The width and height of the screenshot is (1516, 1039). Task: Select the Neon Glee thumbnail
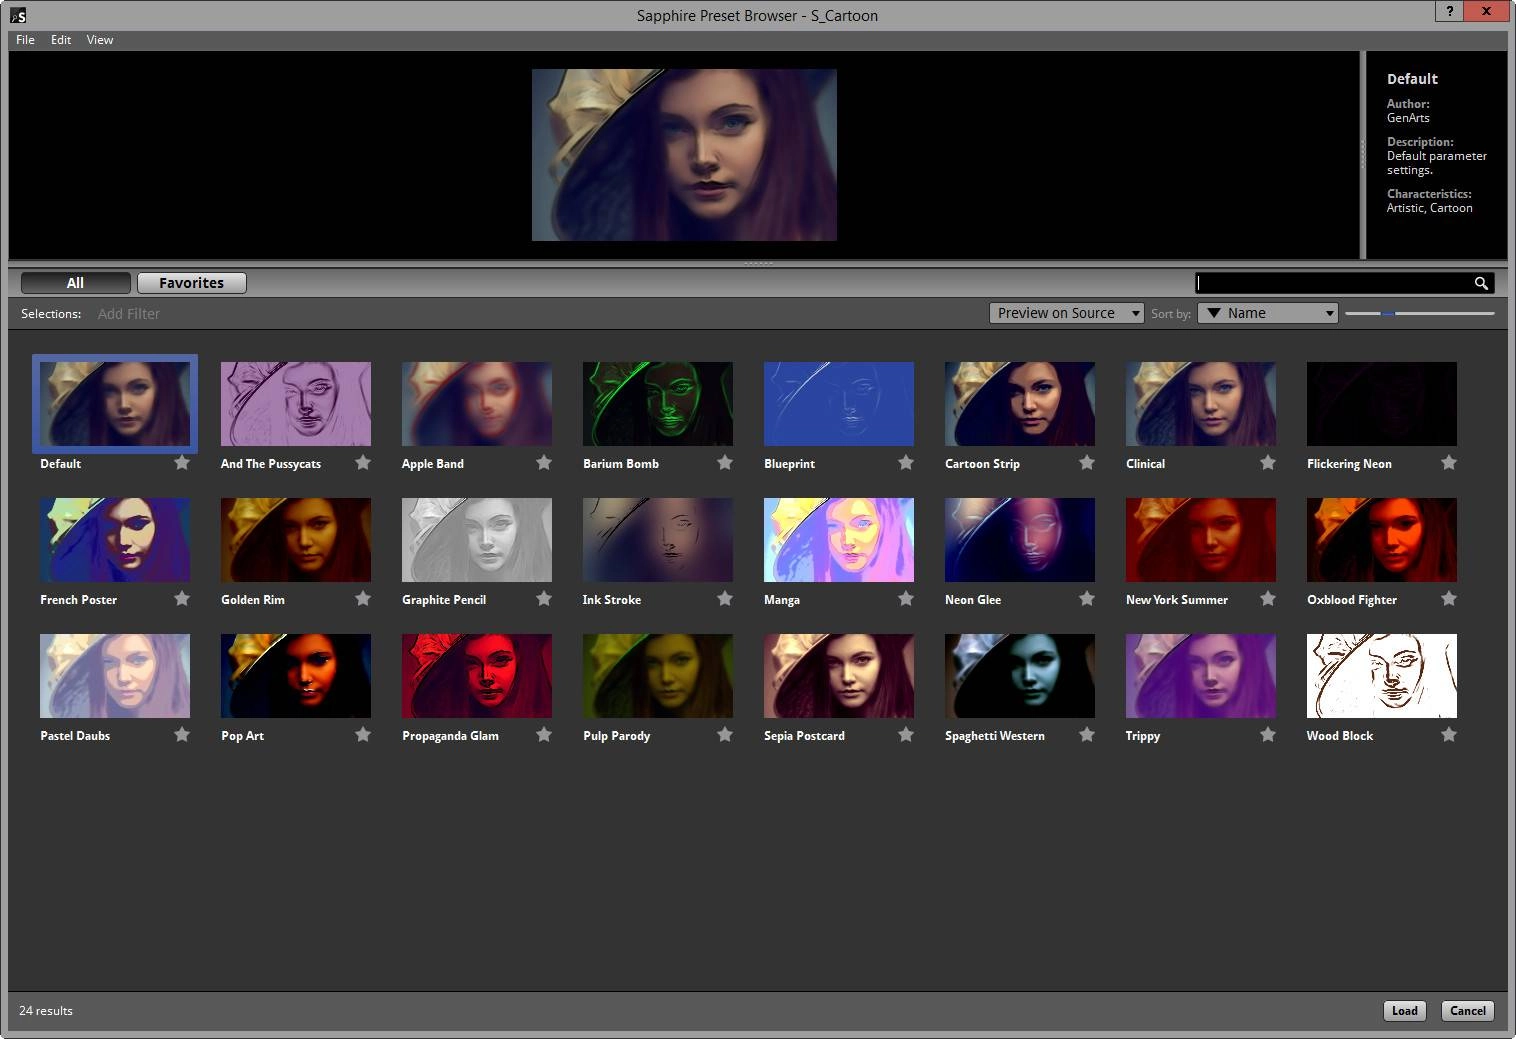click(1020, 540)
